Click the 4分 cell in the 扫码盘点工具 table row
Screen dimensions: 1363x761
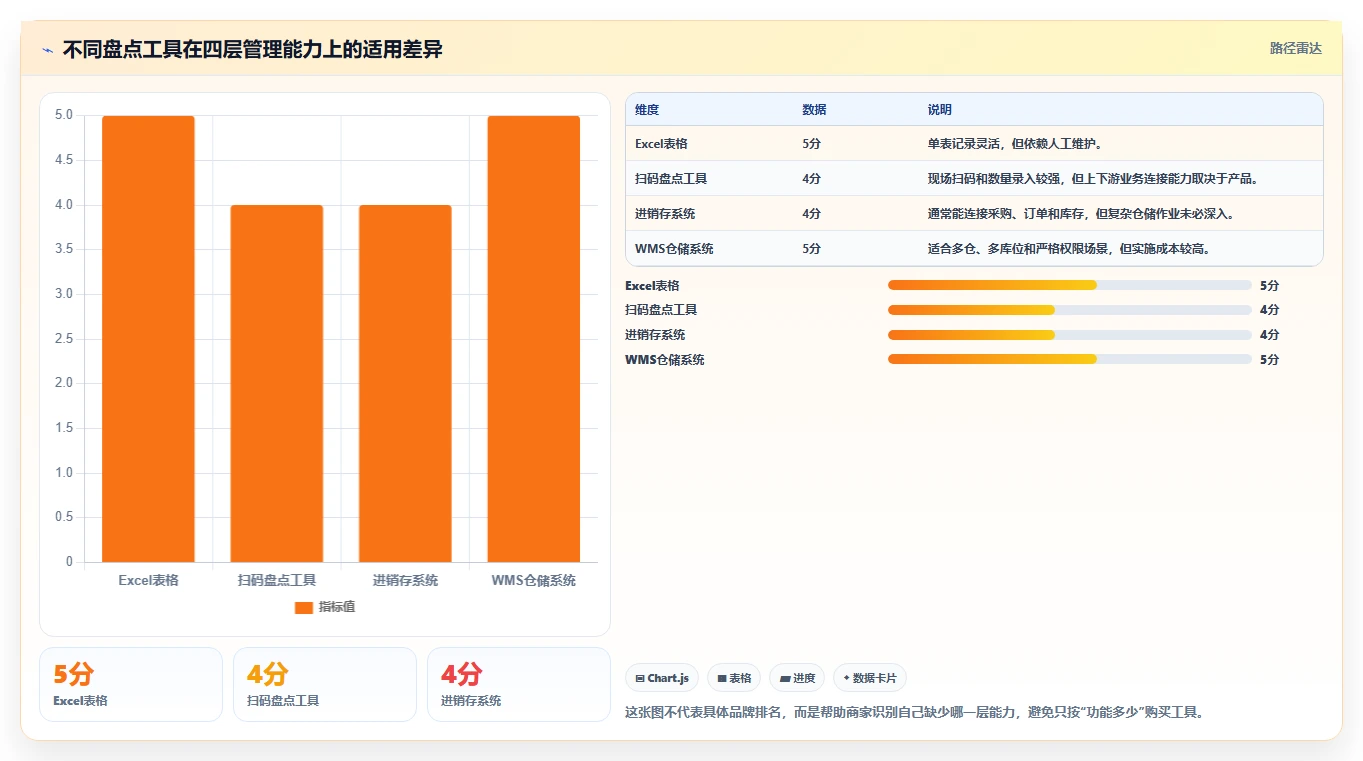(811, 179)
